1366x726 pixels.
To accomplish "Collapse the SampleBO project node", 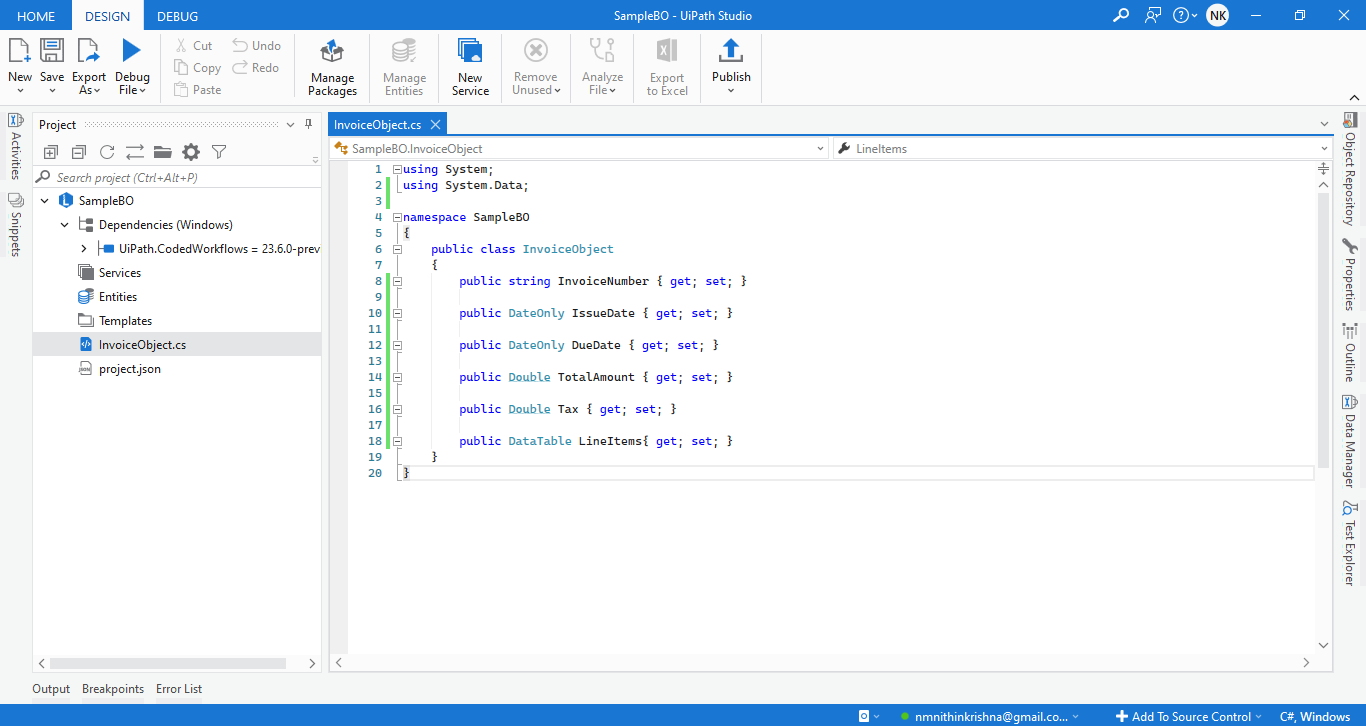I will [44, 201].
